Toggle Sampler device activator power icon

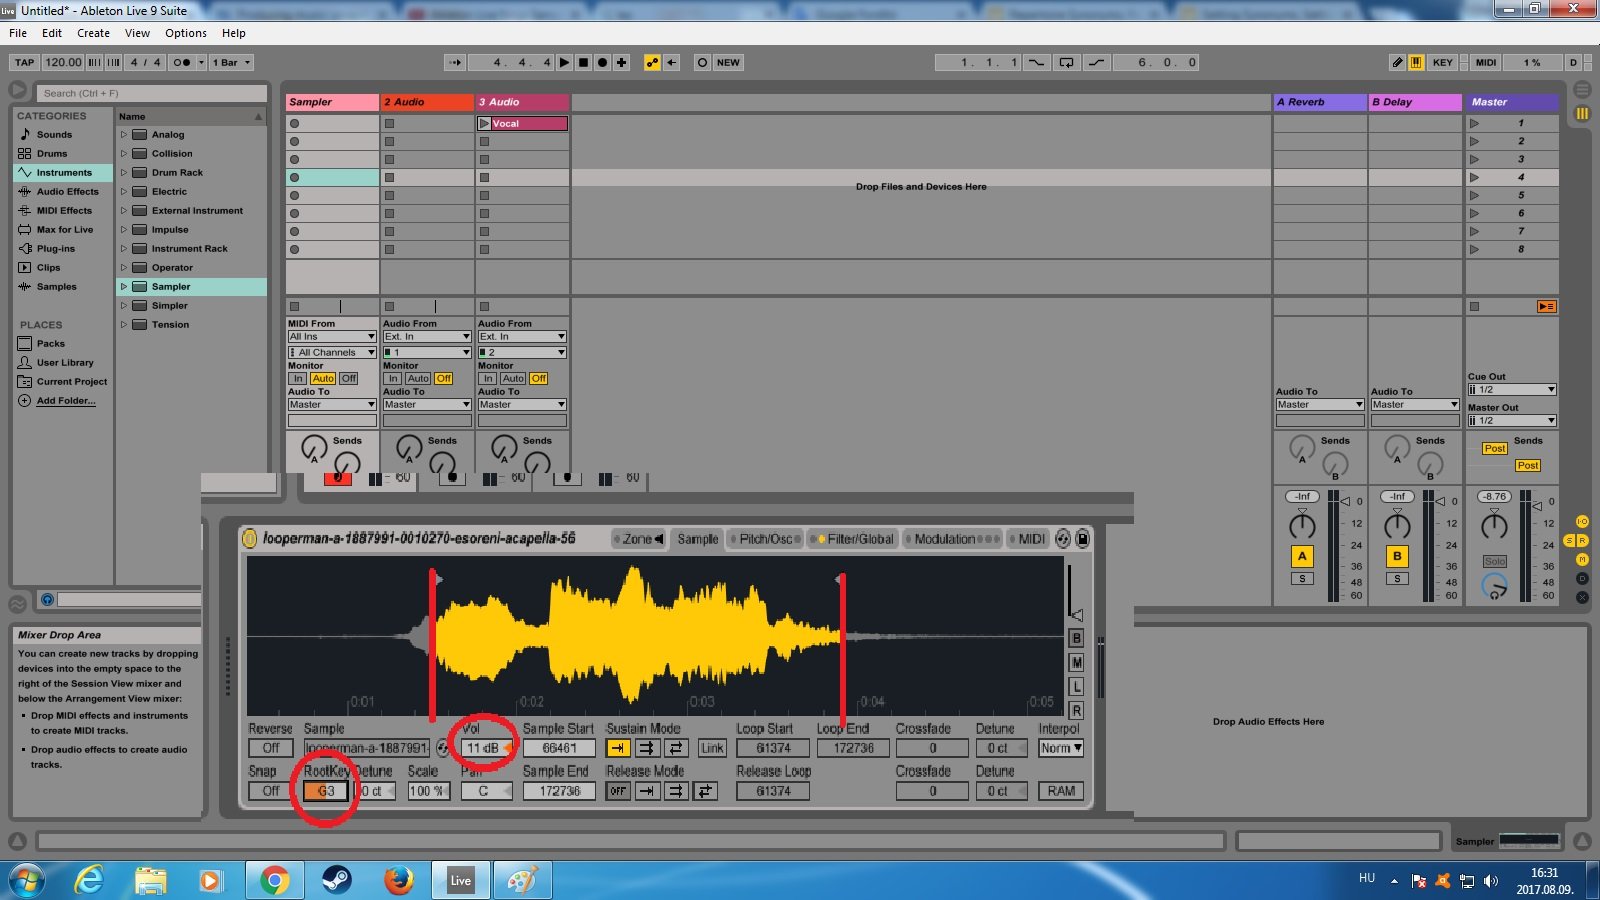tap(249, 538)
